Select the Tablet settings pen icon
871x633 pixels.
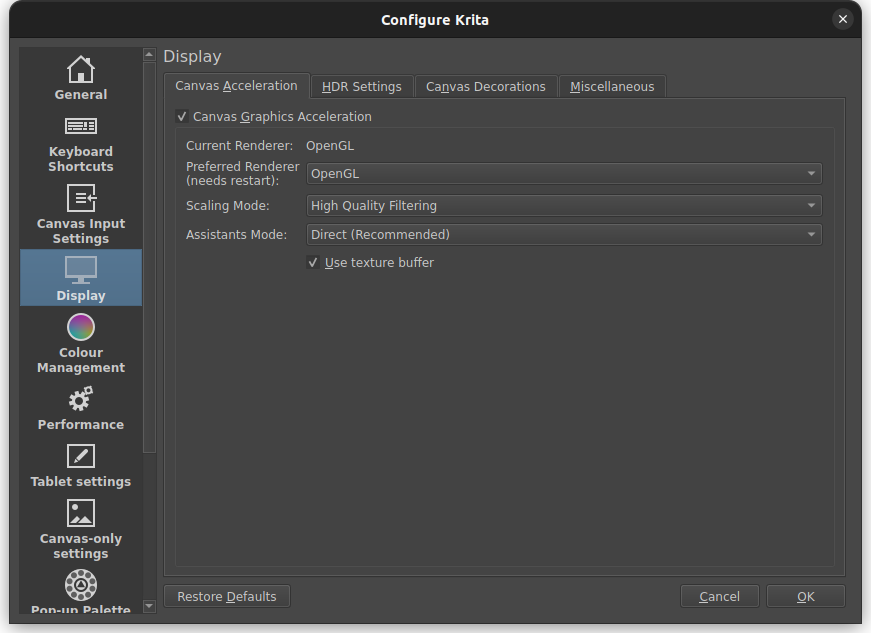point(81,457)
